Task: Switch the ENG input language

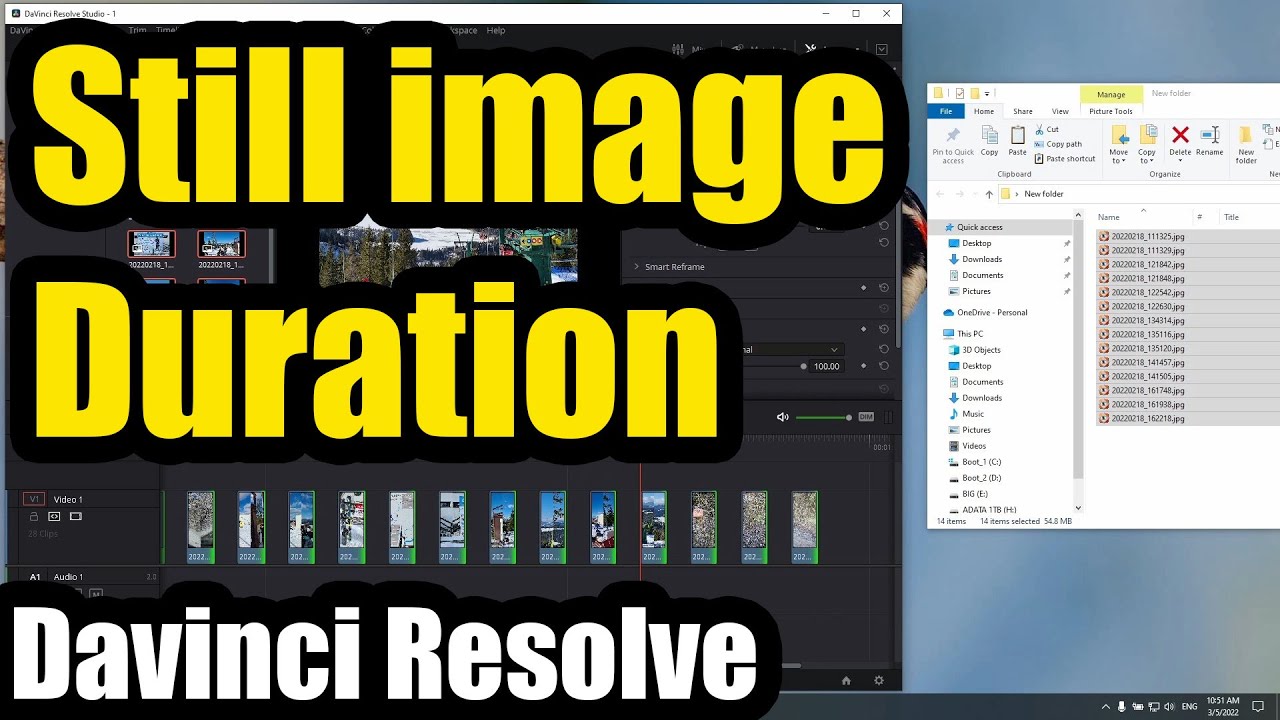Action: click(1189, 706)
